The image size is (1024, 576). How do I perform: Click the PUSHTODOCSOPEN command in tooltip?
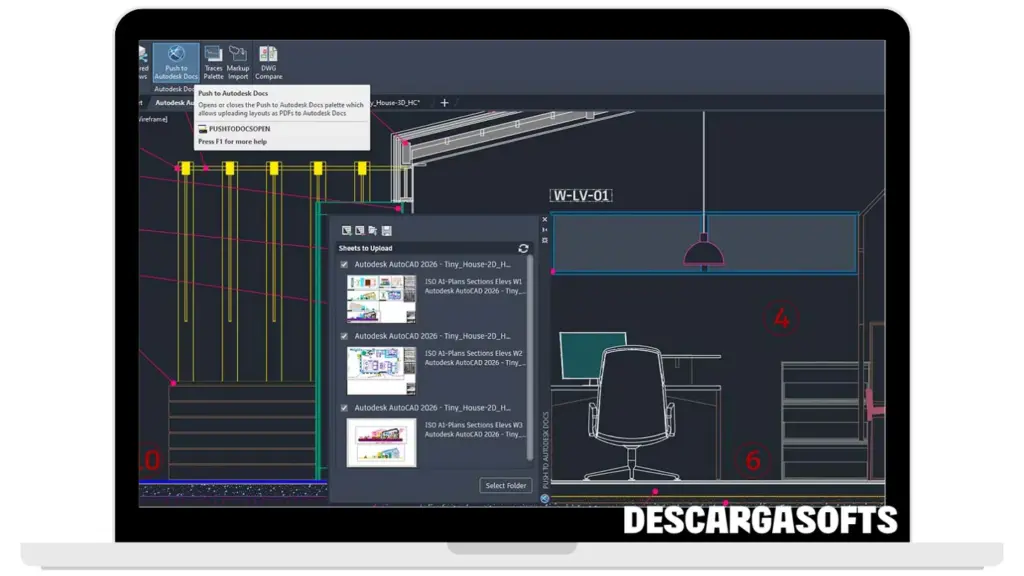(239, 129)
